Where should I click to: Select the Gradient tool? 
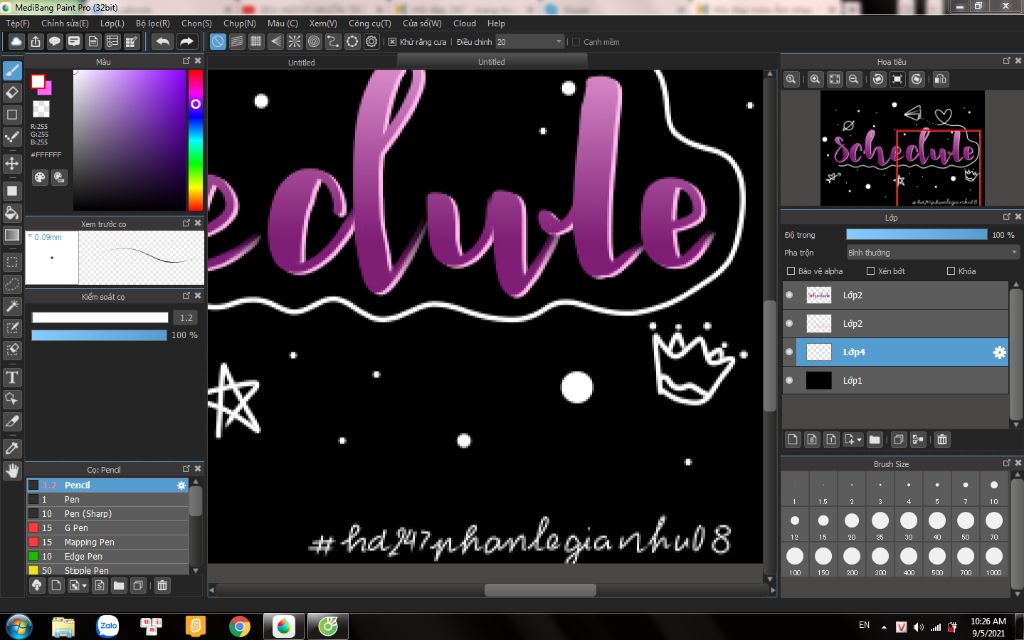[12, 235]
